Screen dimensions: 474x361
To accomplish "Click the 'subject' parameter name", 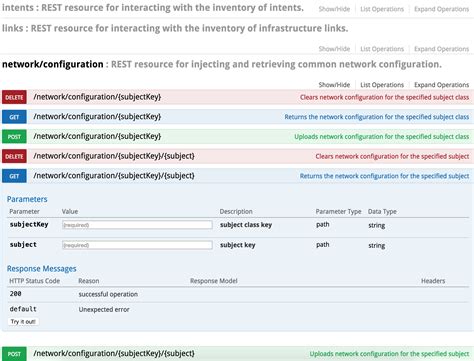I will tap(23, 244).
